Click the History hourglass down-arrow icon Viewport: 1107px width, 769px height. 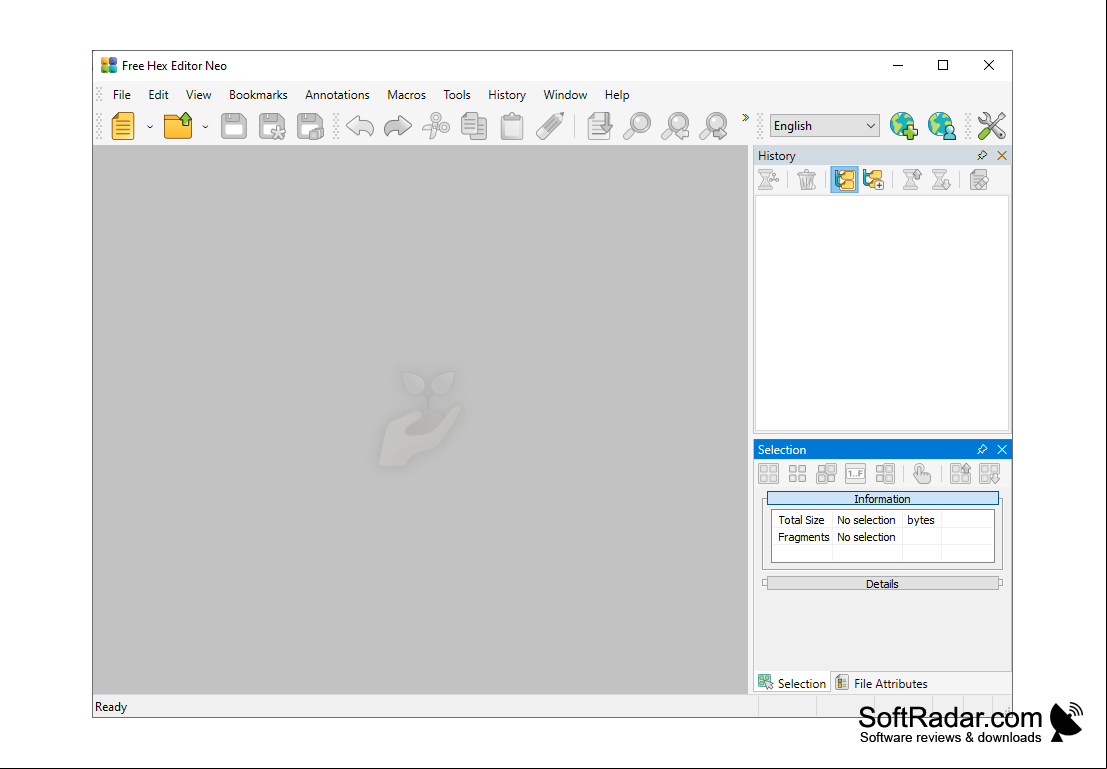click(x=940, y=180)
